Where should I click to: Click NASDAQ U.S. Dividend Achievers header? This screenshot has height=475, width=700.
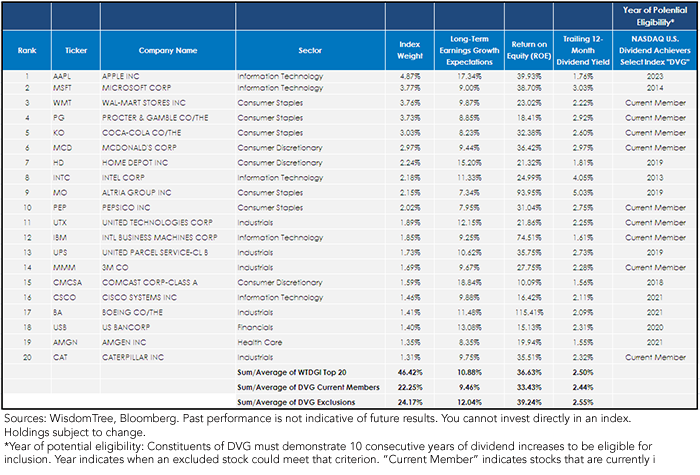[x=655, y=50]
